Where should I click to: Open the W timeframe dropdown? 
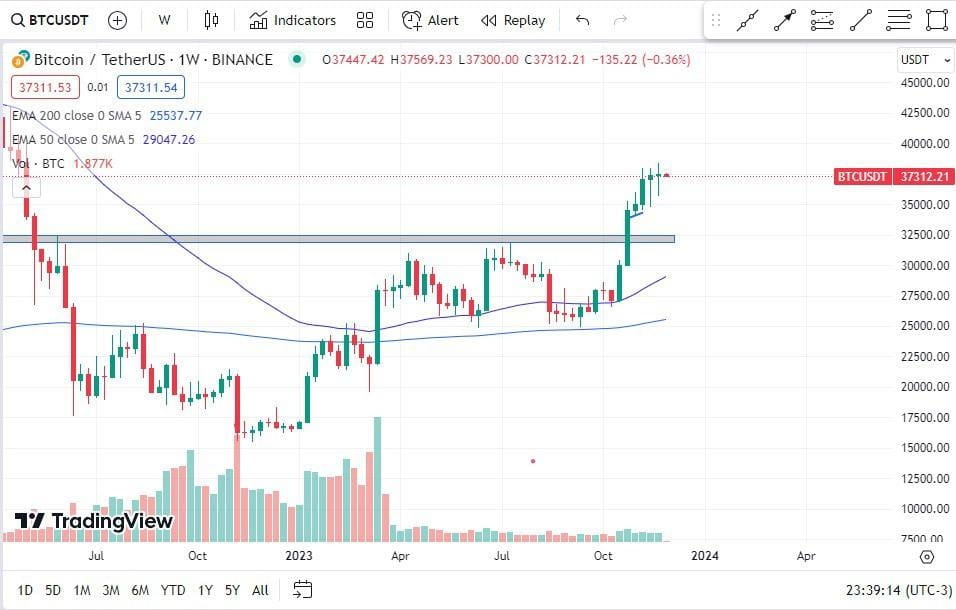[164, 19]
